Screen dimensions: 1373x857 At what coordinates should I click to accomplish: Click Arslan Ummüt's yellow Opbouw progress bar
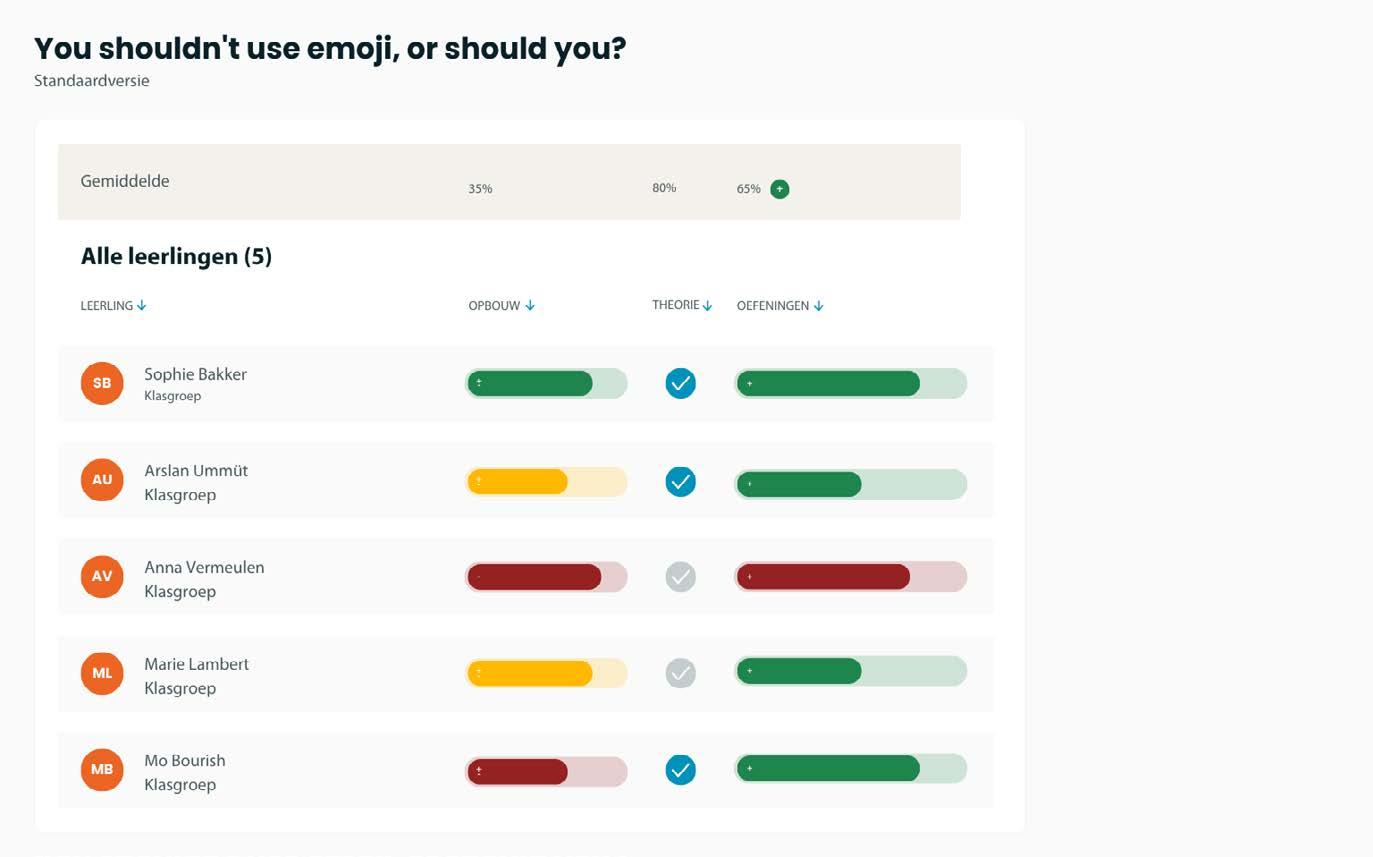[x=545, y=481]
